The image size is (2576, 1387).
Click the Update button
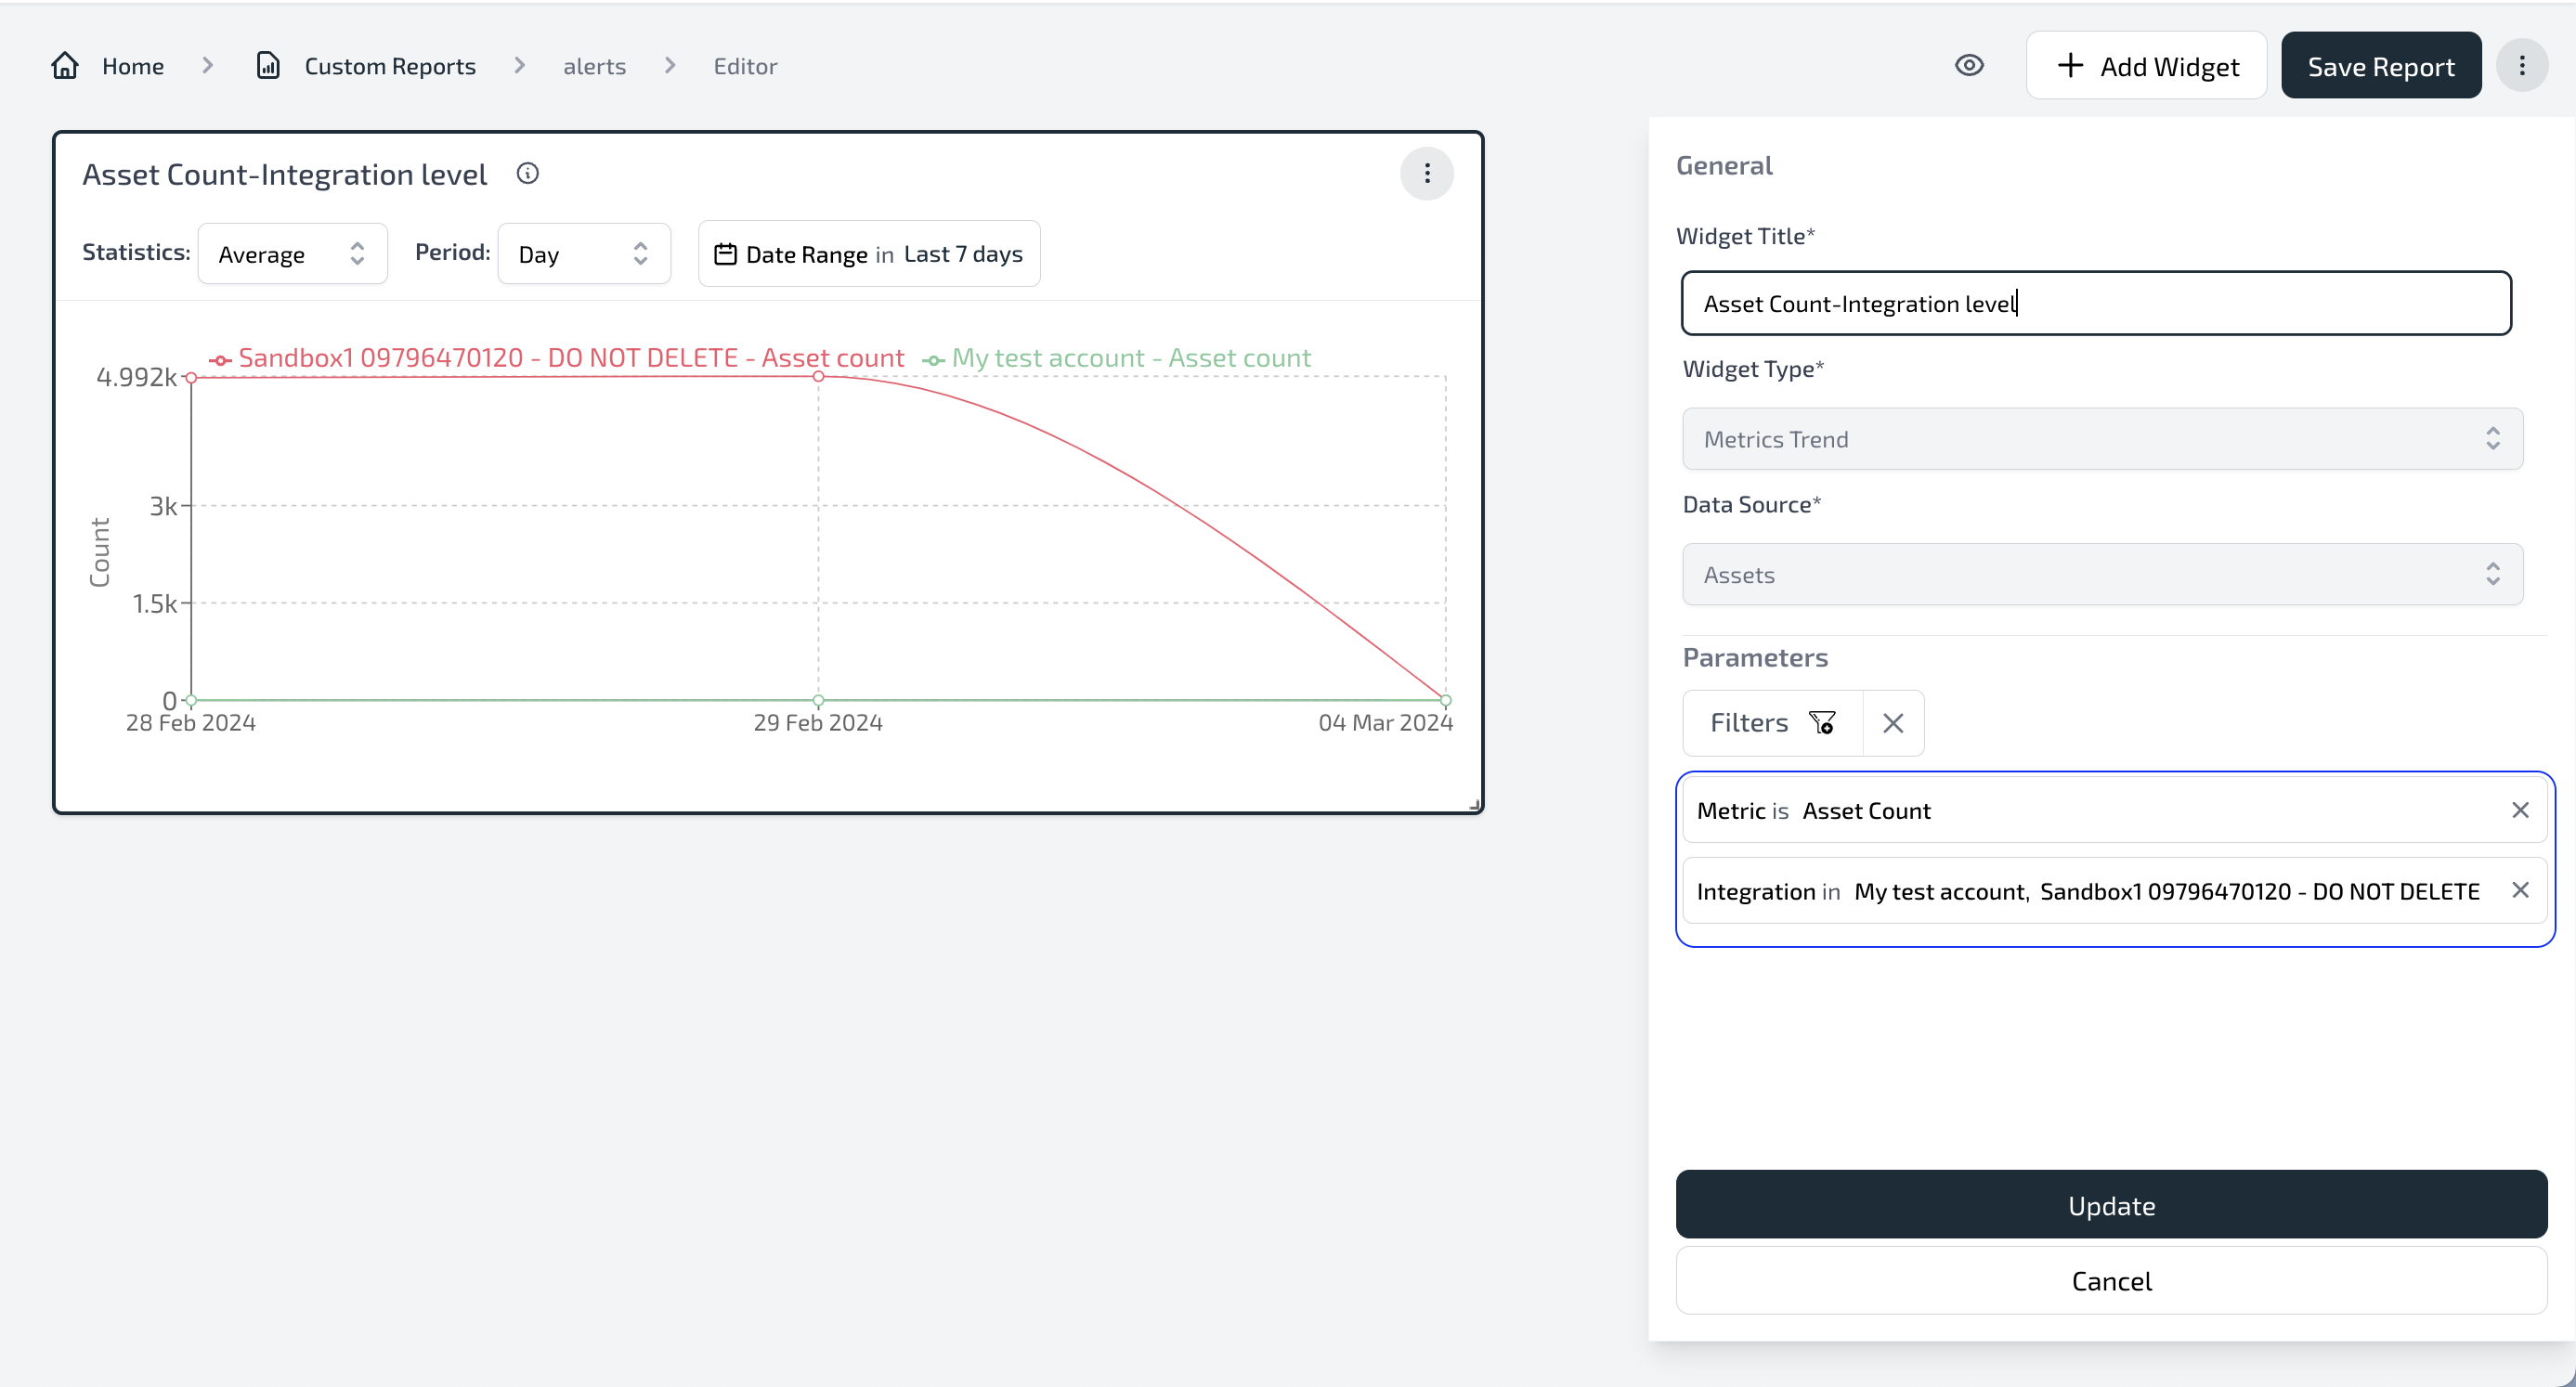[x=2111, y=1205]
